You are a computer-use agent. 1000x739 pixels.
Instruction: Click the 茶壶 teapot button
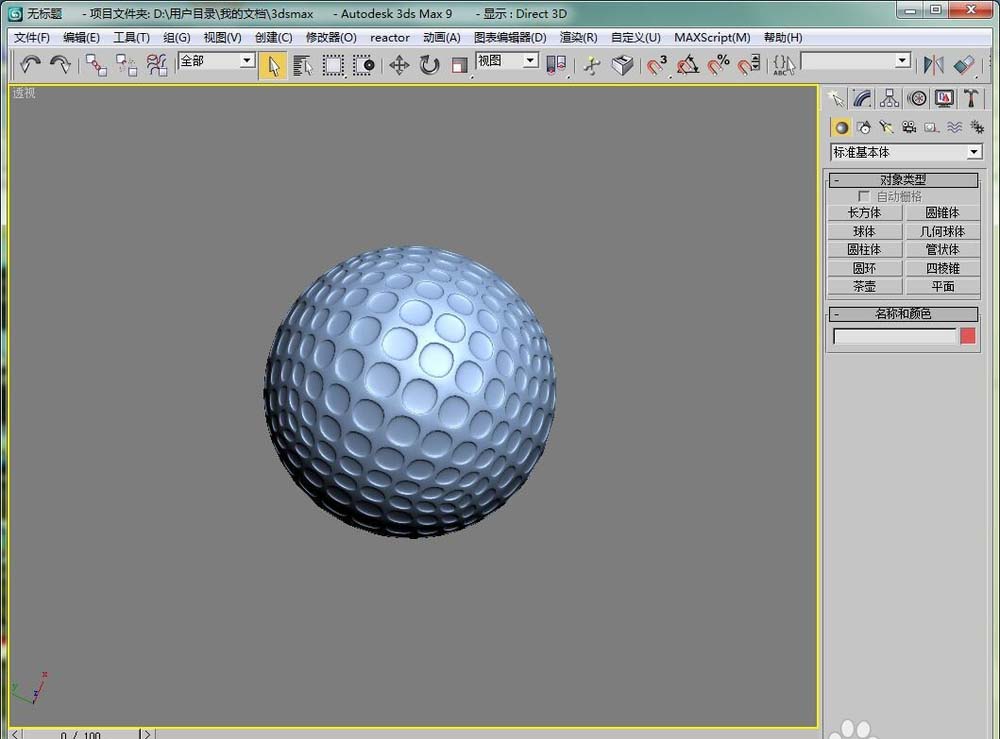coord(864,286)
